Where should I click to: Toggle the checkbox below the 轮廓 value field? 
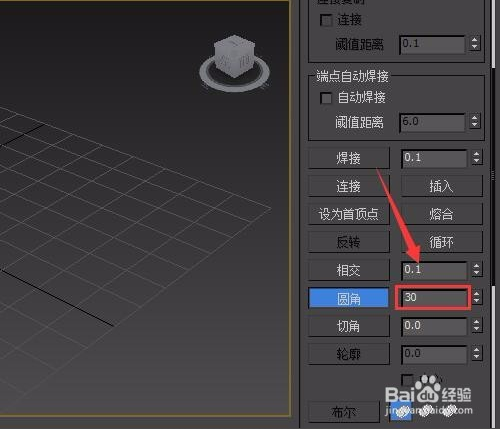(407, 380)
